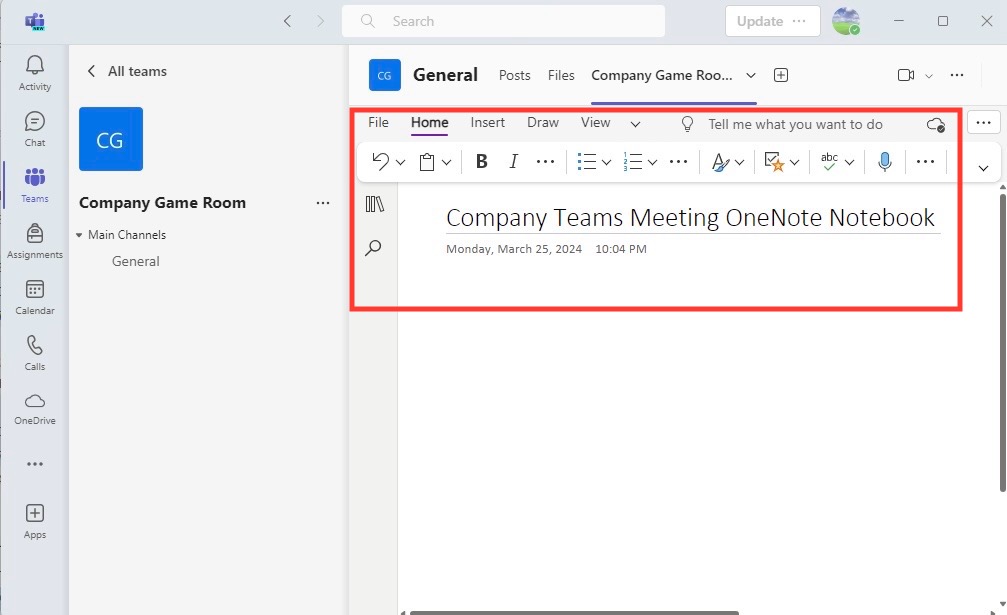
Task: Show more paragraph options after numbering
Action: [678, 162]
